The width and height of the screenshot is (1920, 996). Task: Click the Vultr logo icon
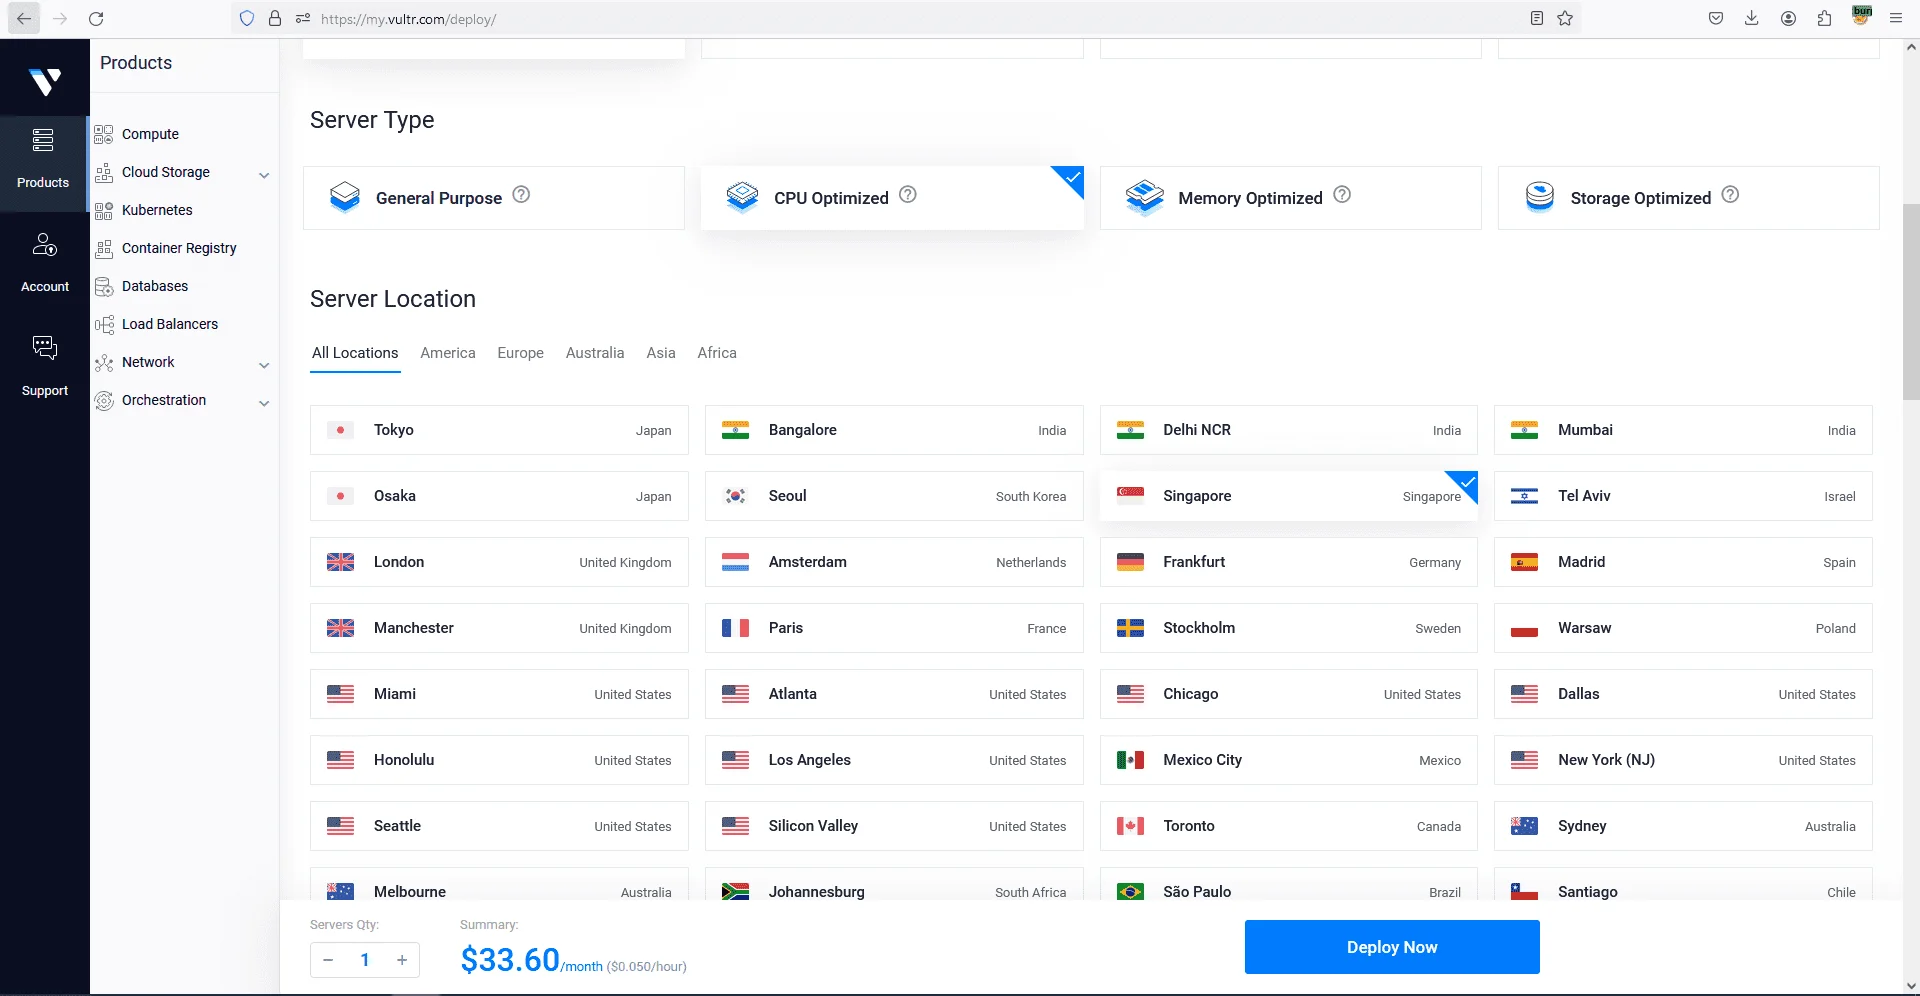tap(45, 81)
